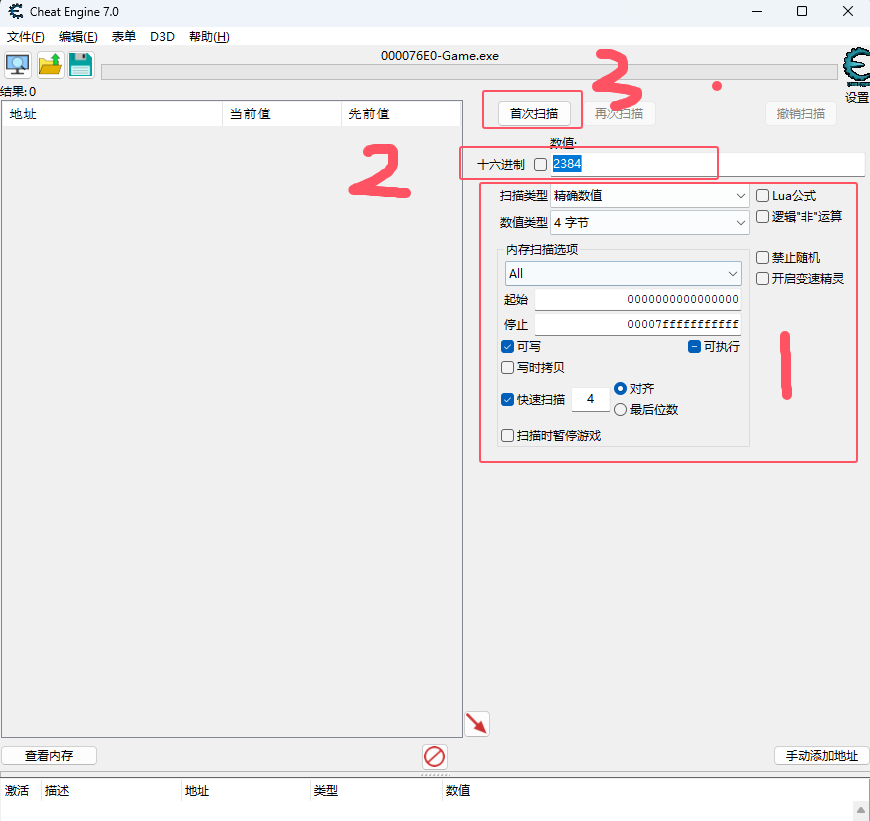This screenshot has height=821, width=870.
Task: Open Cheat Engine settings logo icon
Action: pos(857,68)
